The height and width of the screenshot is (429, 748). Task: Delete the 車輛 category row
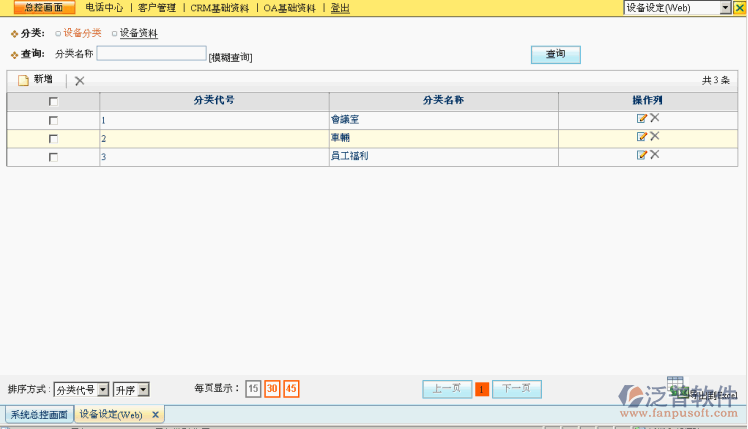click(x=655, y=136)
